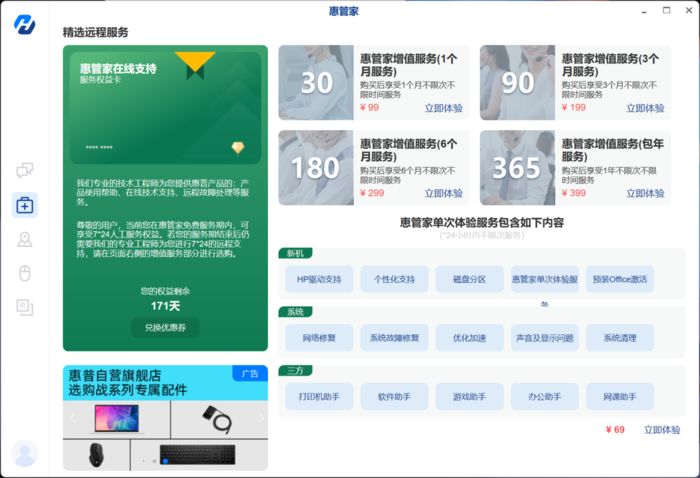
Task: Click 惠管家增值服务(6个月服务) title
Action: (x=408, y=150)
